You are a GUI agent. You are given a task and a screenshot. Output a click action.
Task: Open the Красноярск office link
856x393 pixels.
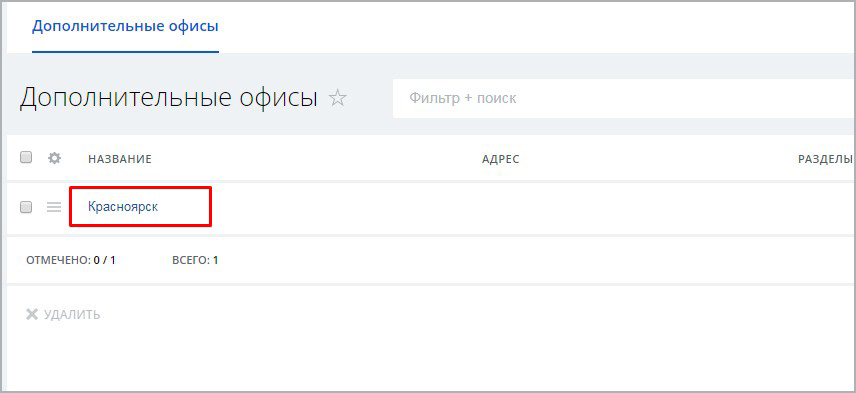123,207
